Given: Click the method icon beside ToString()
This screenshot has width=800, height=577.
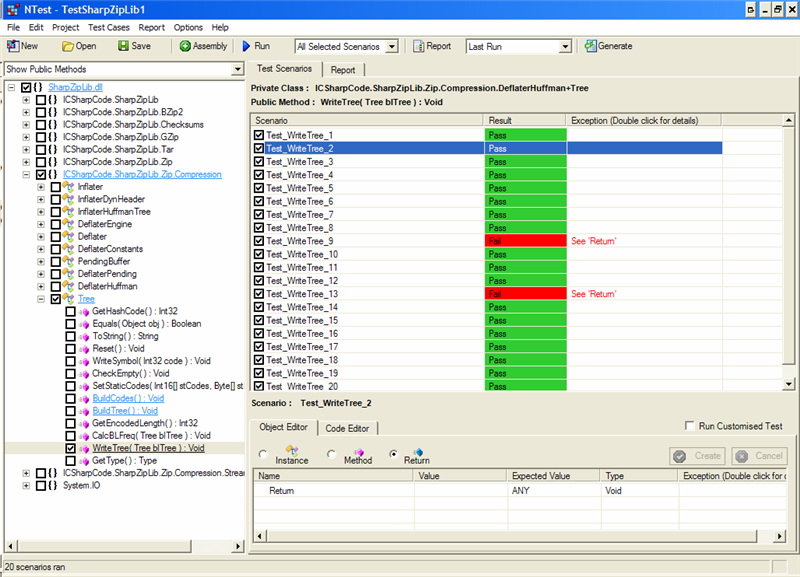Looking at the screenshot, I should [84, 337].
